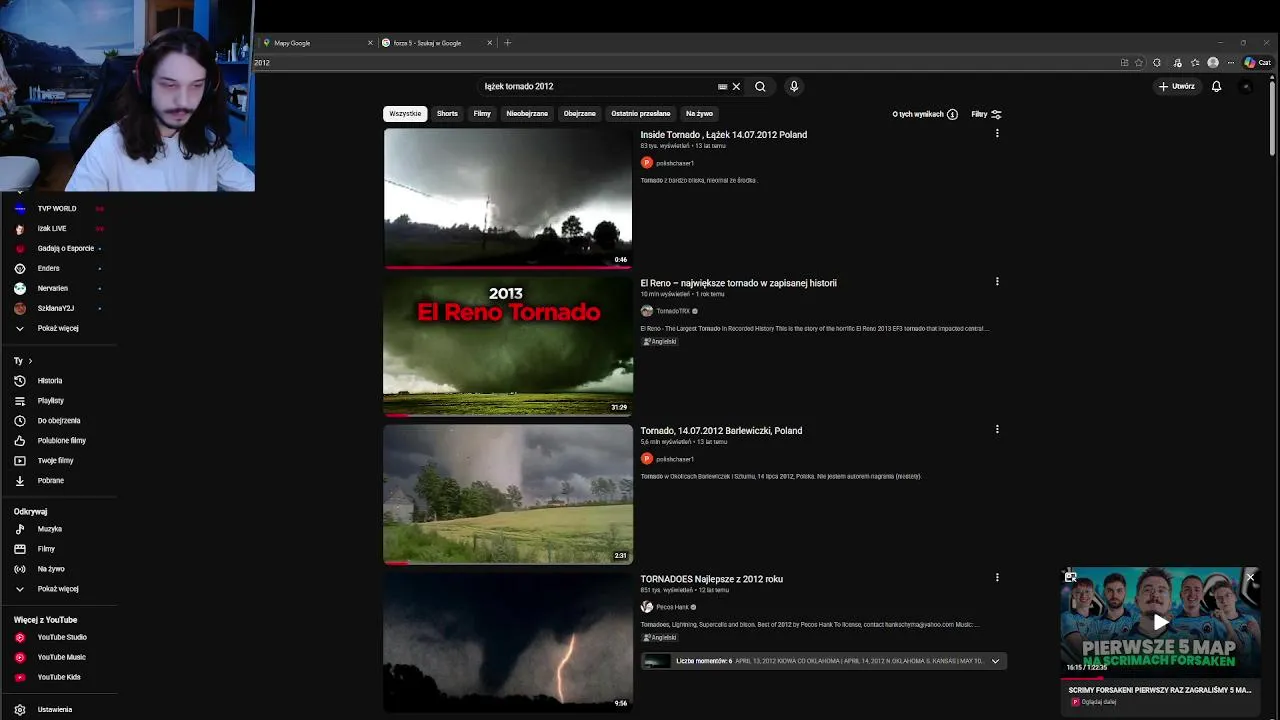
Task: Select the Filmy filter chip
Action: click(482, 114)
